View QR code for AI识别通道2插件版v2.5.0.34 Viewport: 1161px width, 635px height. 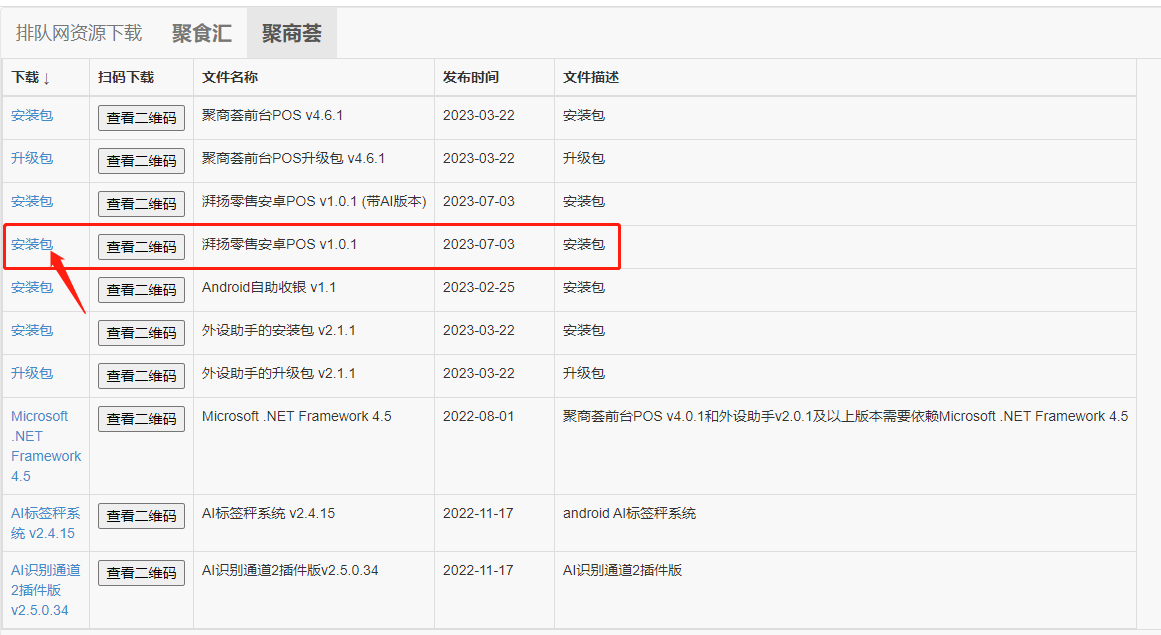pyautogui.click(x=141, y=572)
